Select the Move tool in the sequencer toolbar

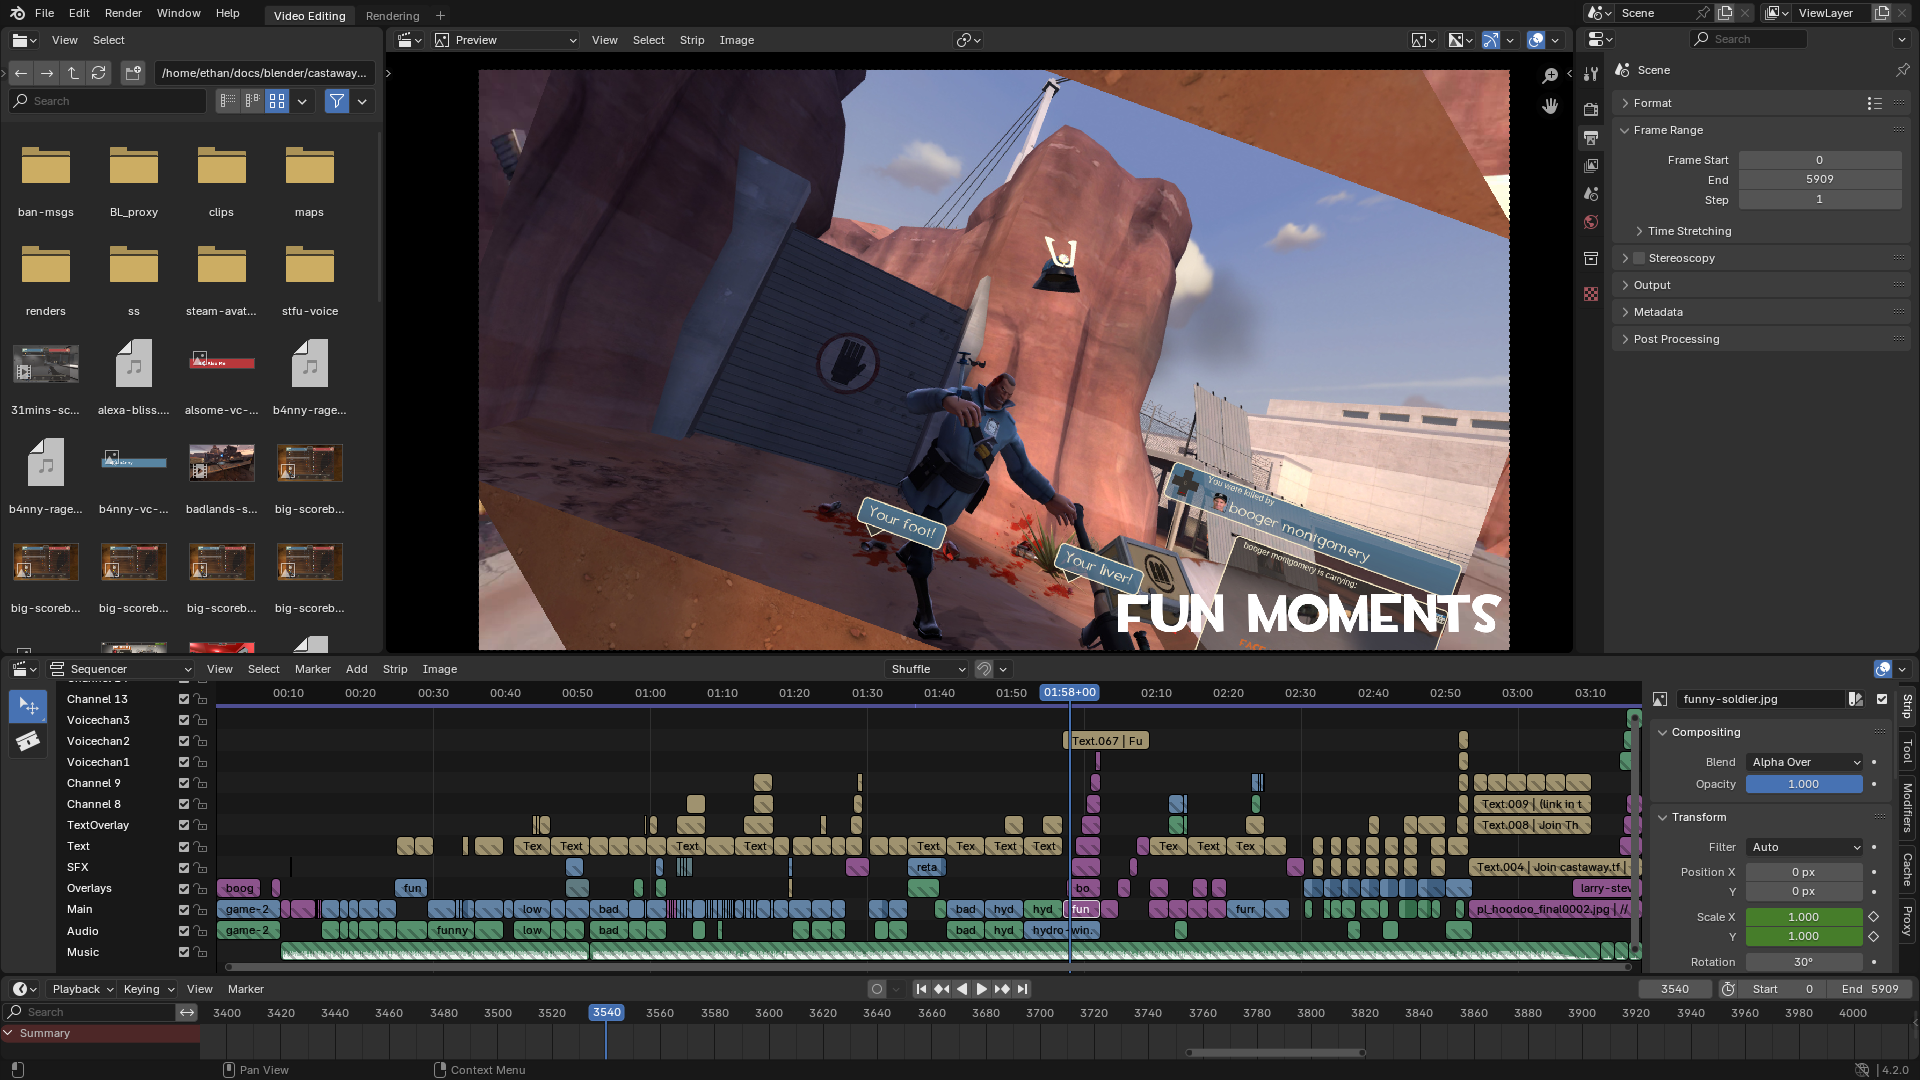[x=28, y=706]
